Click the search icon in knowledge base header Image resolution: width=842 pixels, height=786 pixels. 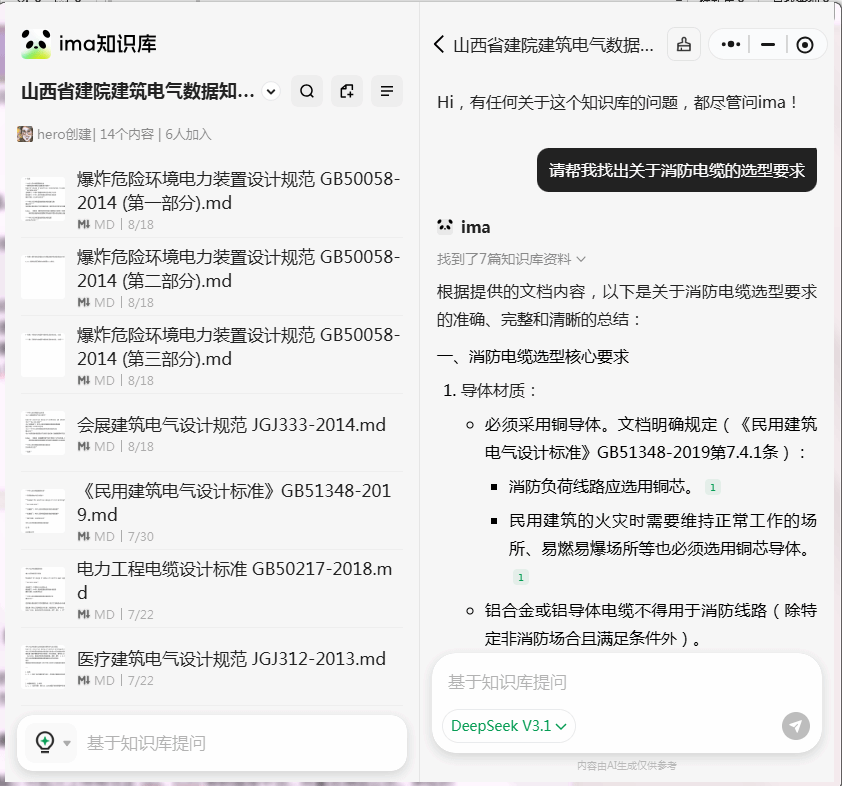tap(307, 91)
